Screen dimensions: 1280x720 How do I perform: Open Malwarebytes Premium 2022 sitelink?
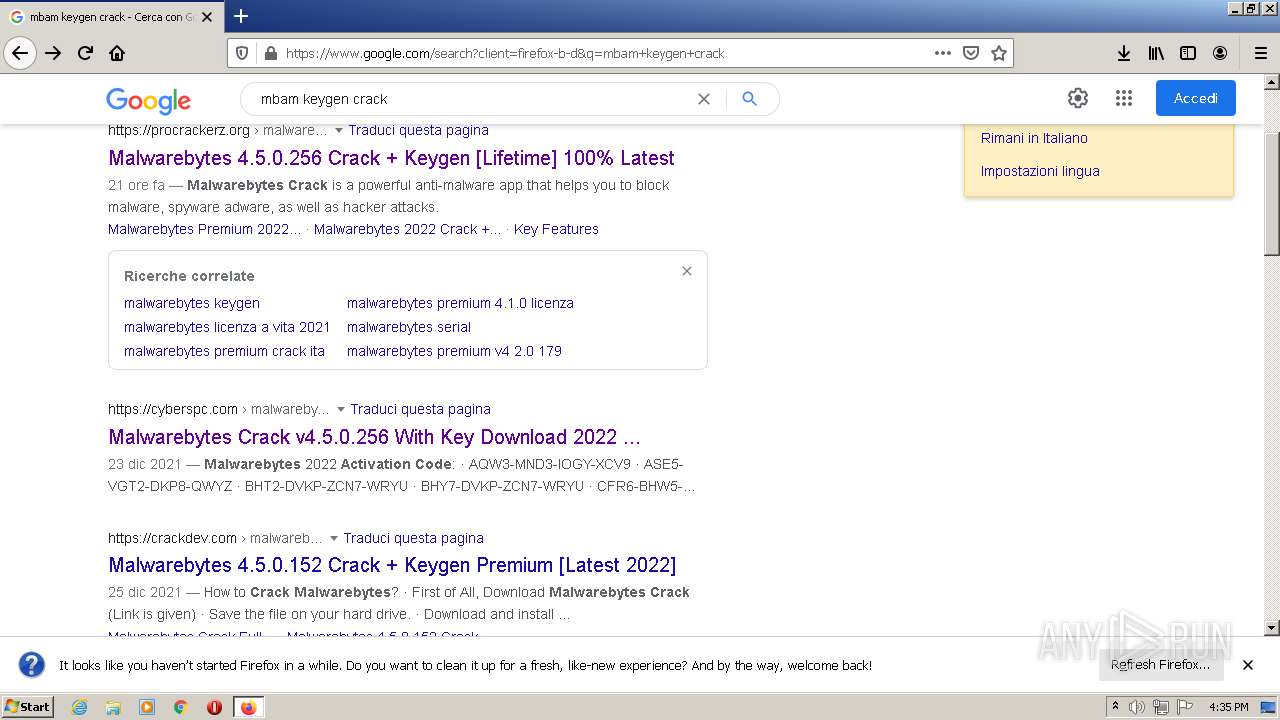coord(204,229)
